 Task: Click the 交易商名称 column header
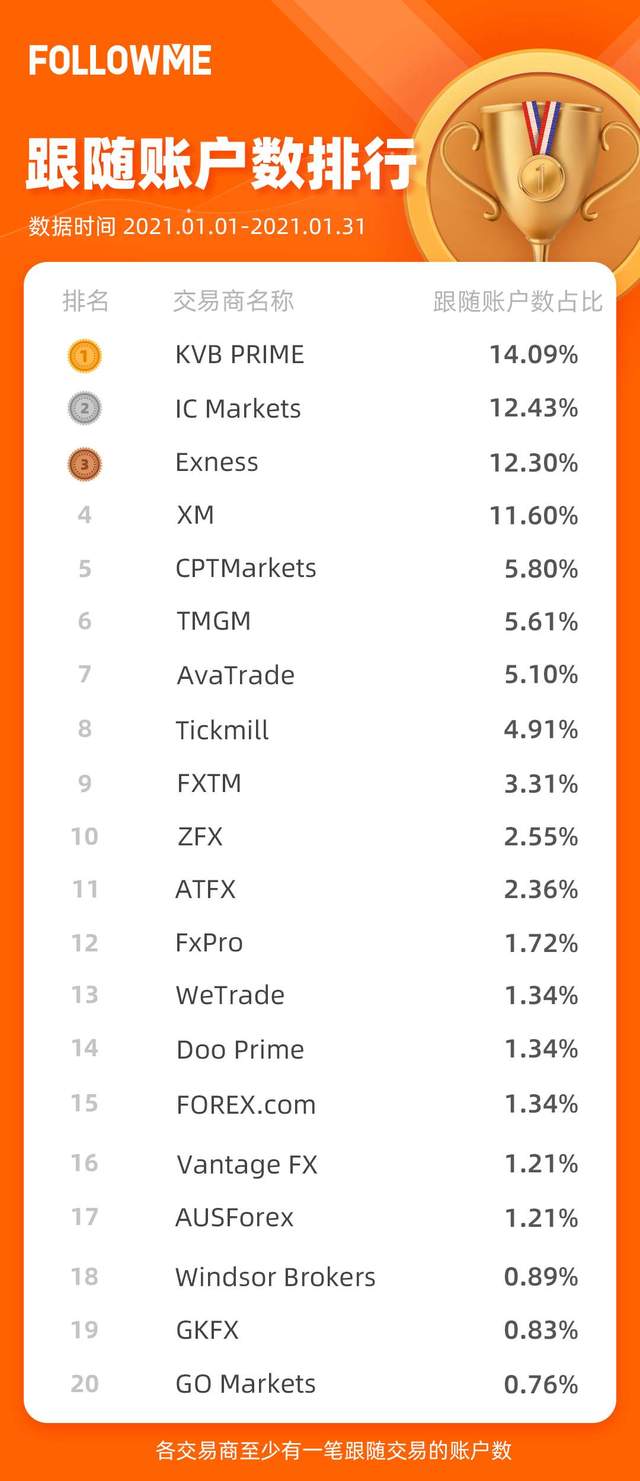point(234,301)
